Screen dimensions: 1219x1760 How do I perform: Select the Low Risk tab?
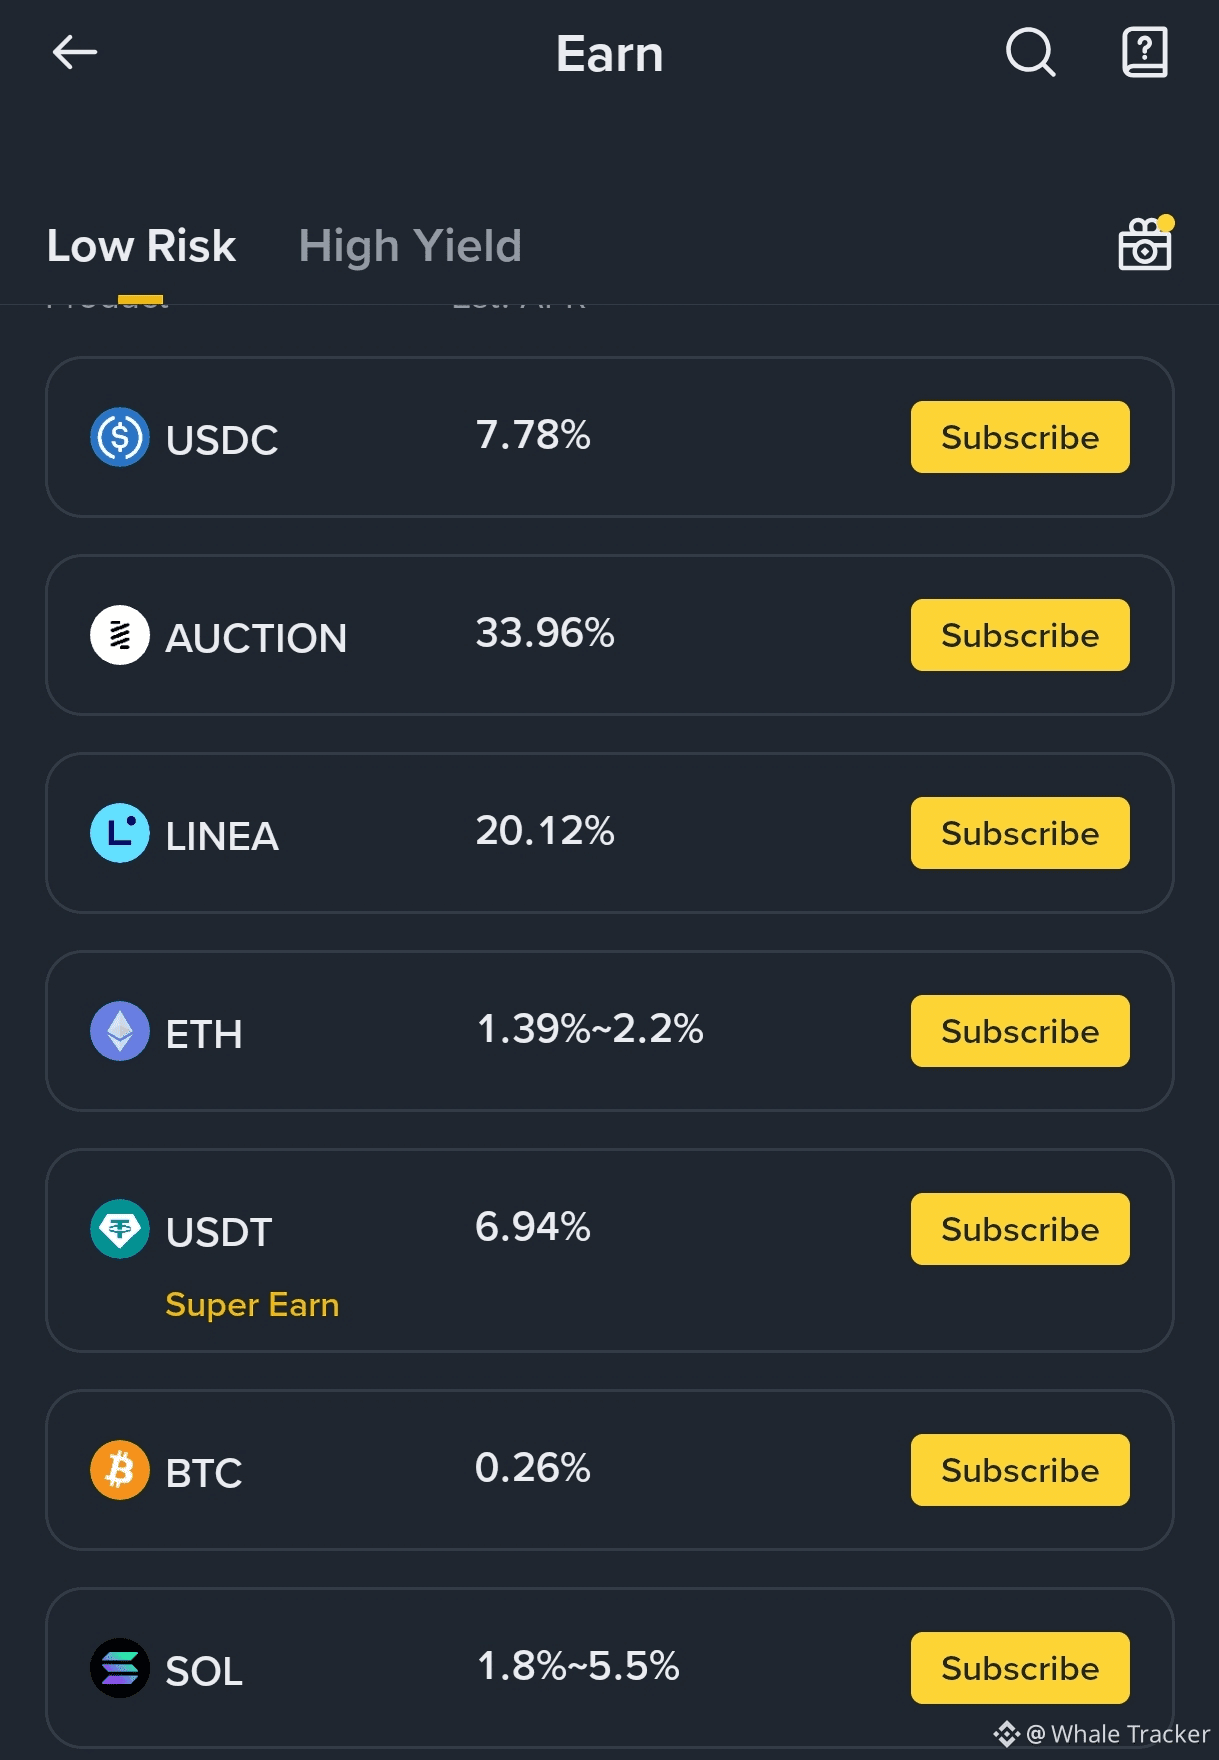[x=141, y=246]
